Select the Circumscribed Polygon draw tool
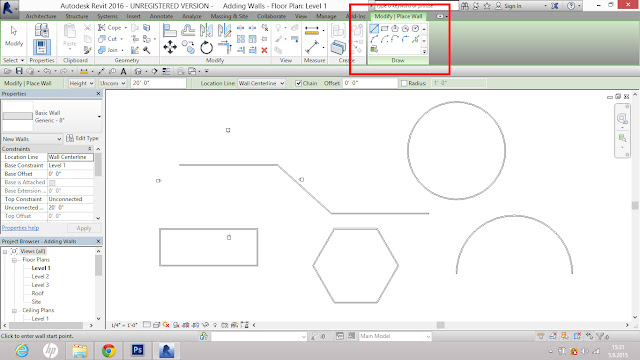Screen dimensions: 640x360 coord(405,29)
